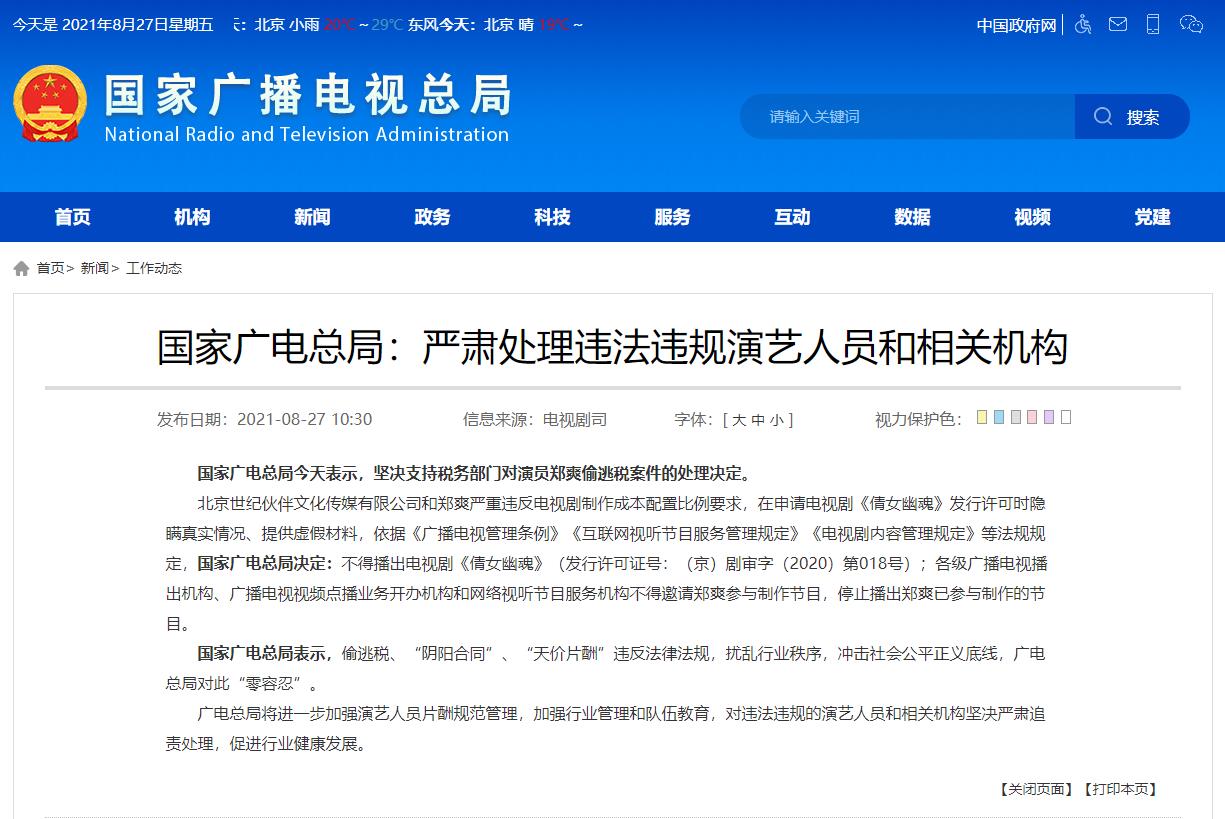The height and width of the screenshot is (819, 1225).
Task: Click the National Radio and Television Administration subtitle
Action: pos(307,134)
